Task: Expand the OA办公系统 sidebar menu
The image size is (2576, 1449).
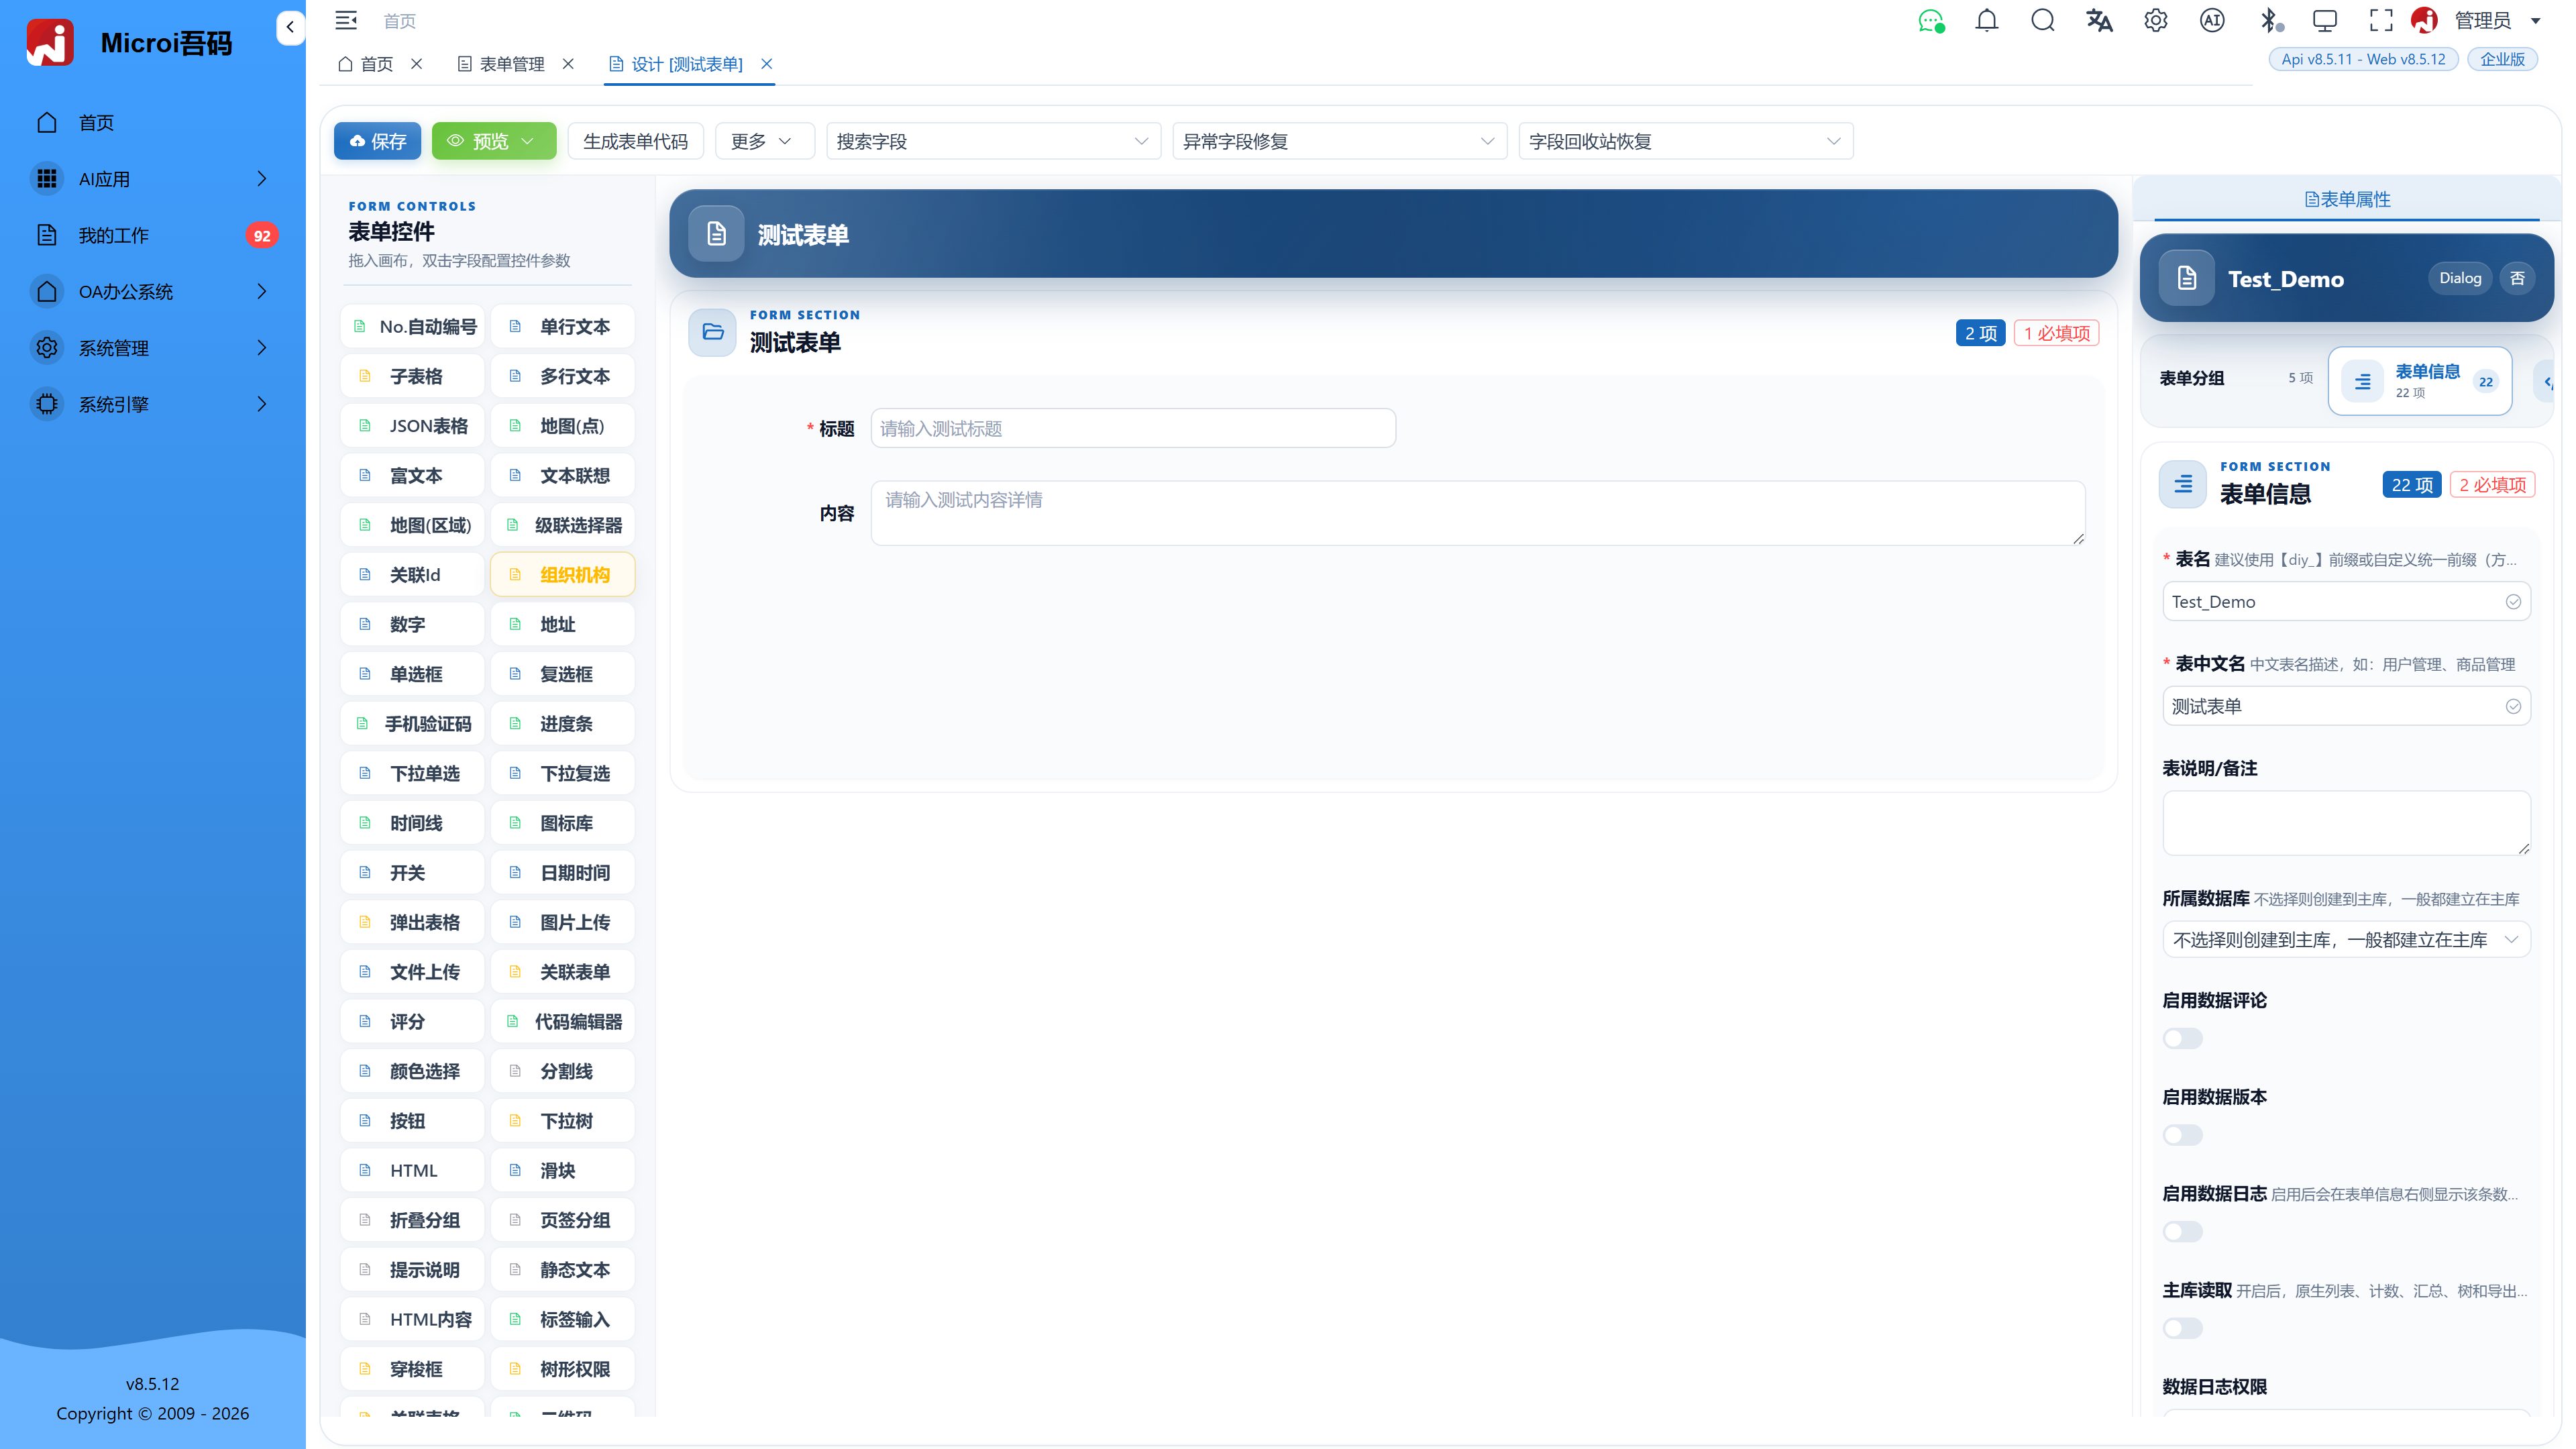Action: pyautogui.click(x=152, y=292)
